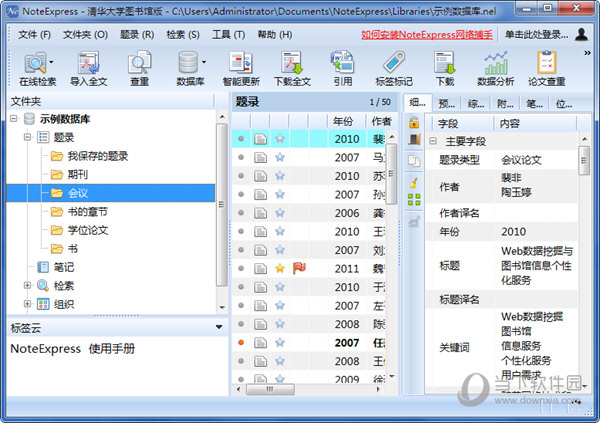Image resolution: width=600 pixels, height=423 pixels.
Task: Click the broom clean icon in detail sidebar
Action: (x=414, y=183)
